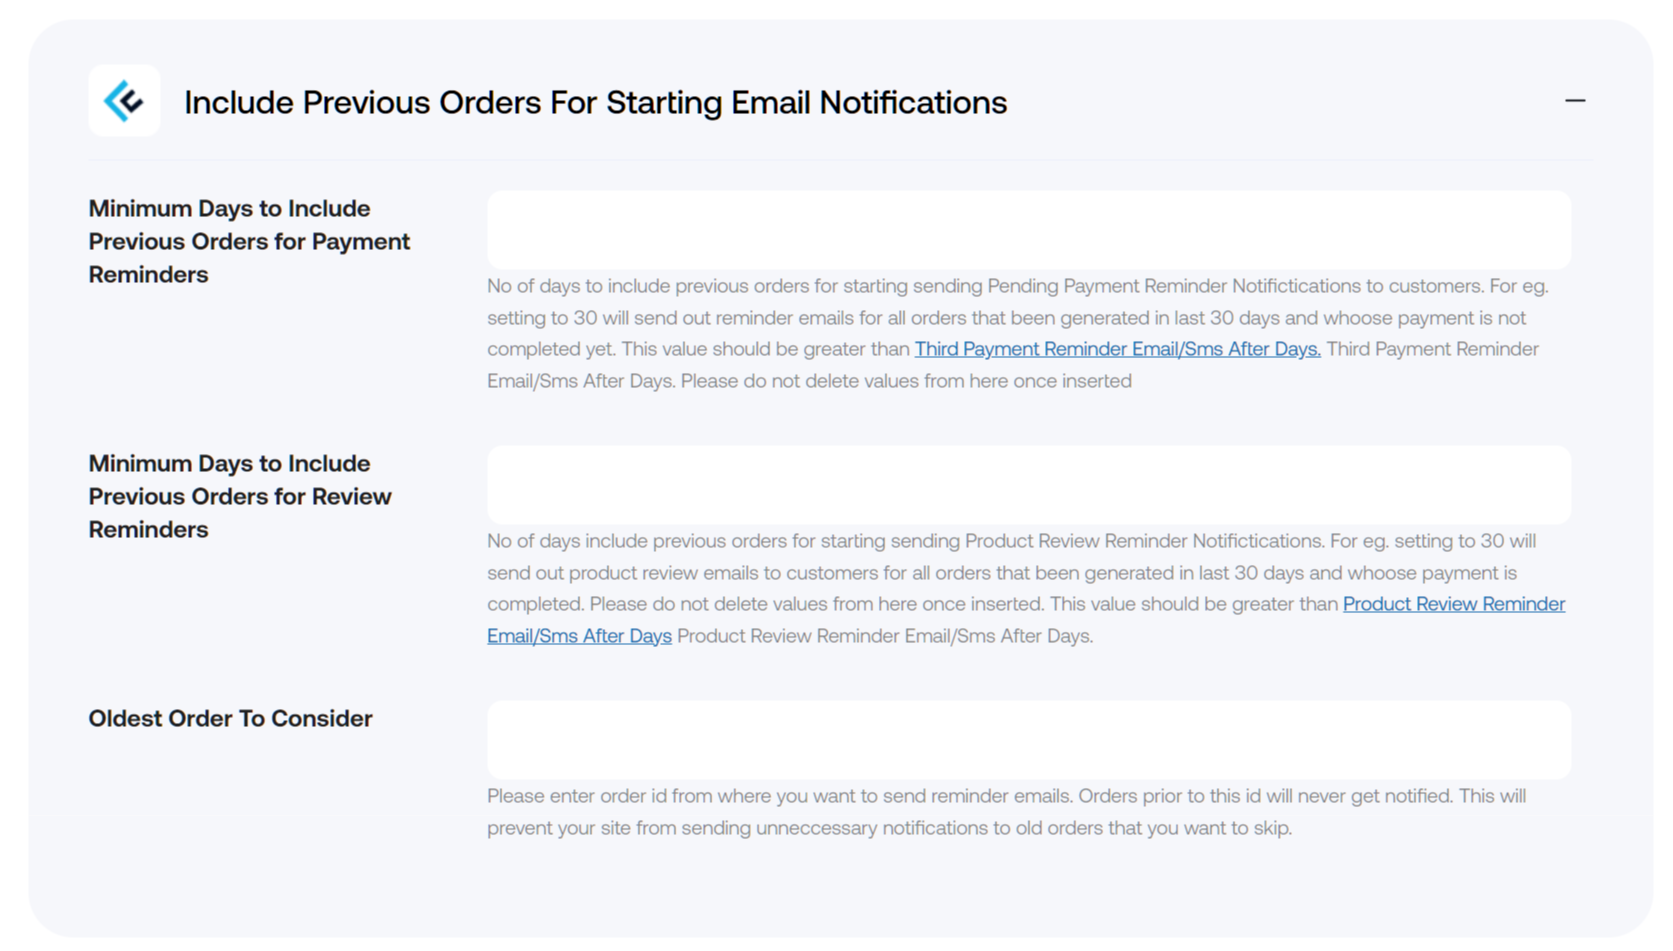Click label Minimum Days for Payment Reminders
Viewport: 1673px width, 951px height.
(249, 241)
